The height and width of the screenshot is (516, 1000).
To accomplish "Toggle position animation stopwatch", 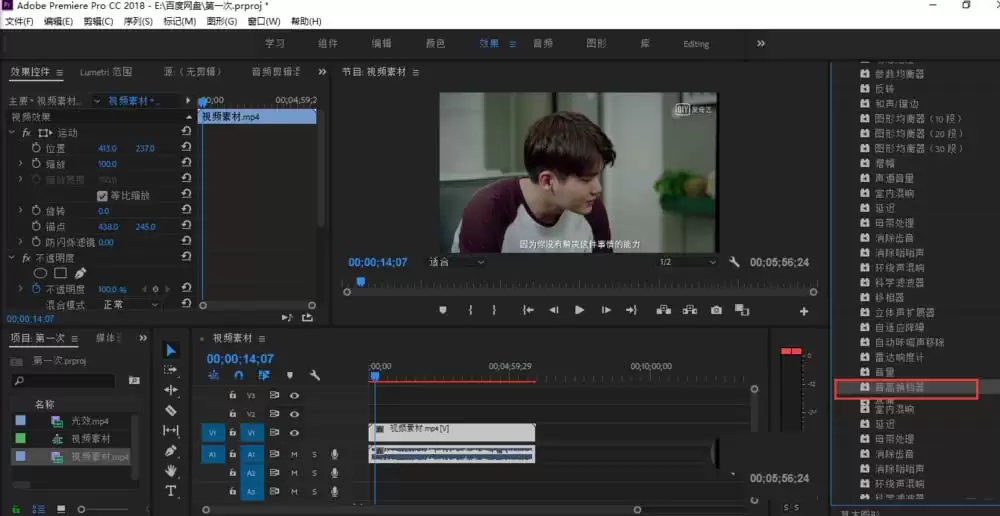I will pyautogui.click(x=36, y=148).
